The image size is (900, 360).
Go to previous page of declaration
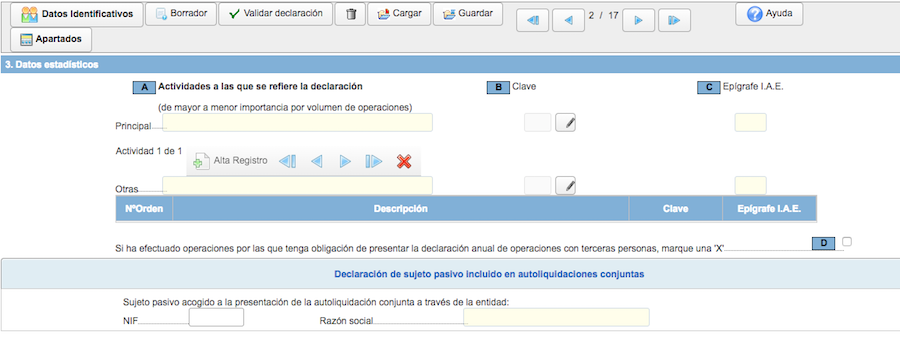[x=568, y=20]
